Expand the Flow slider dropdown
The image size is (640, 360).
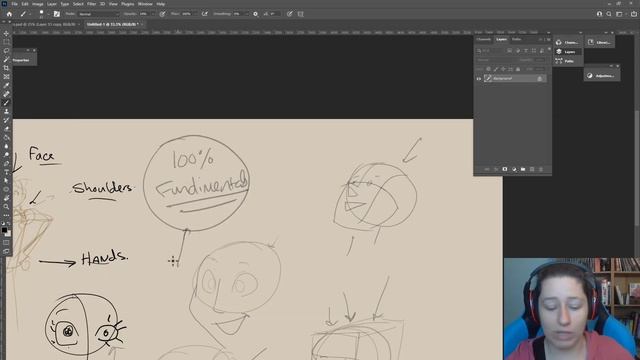coord(196,14)
